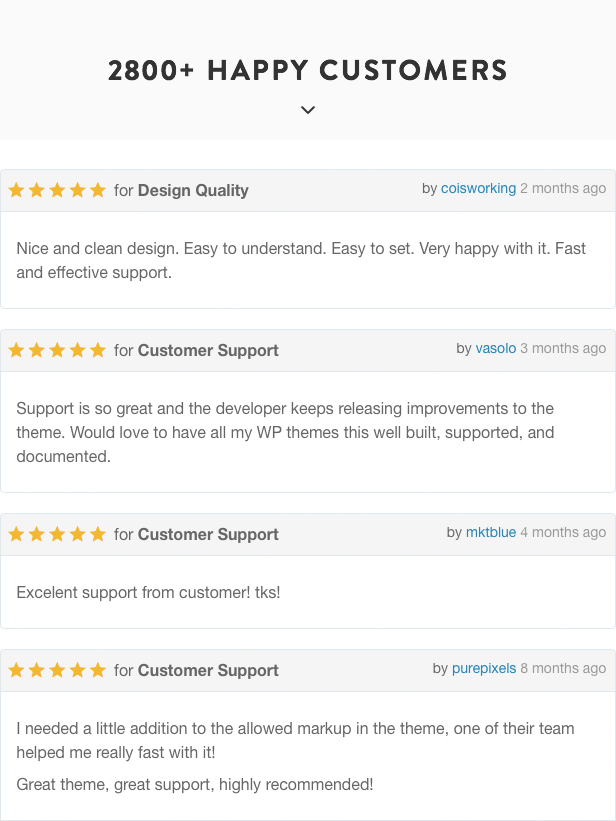Open vasolo's user profile link

pos(496,349)
